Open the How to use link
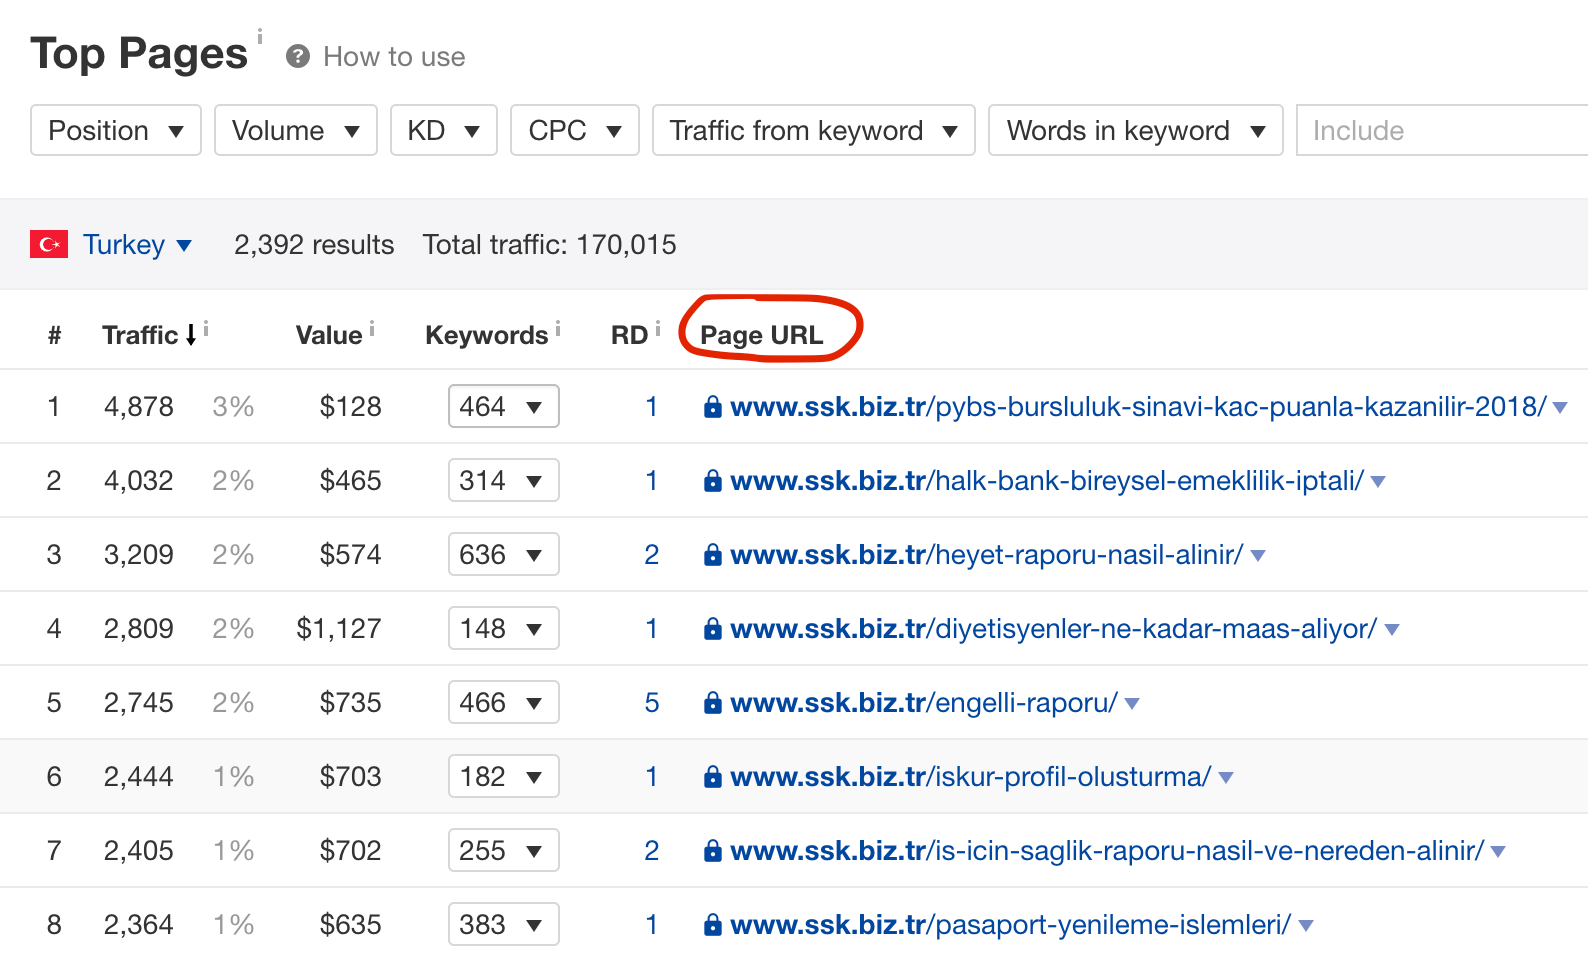Screen dimensions: 1588x960 point(394,57)
